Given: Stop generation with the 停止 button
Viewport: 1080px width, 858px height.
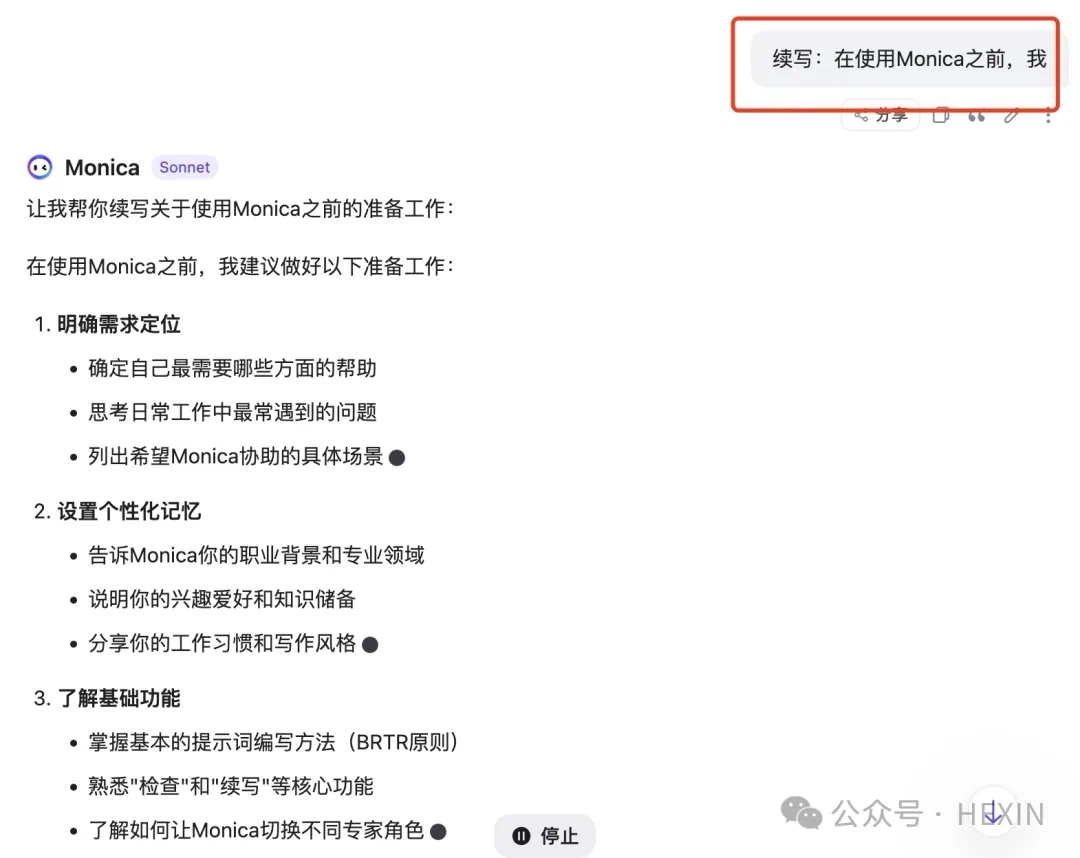Looking at the screenshot, I should pyautogui.click(x=545, y=836).
